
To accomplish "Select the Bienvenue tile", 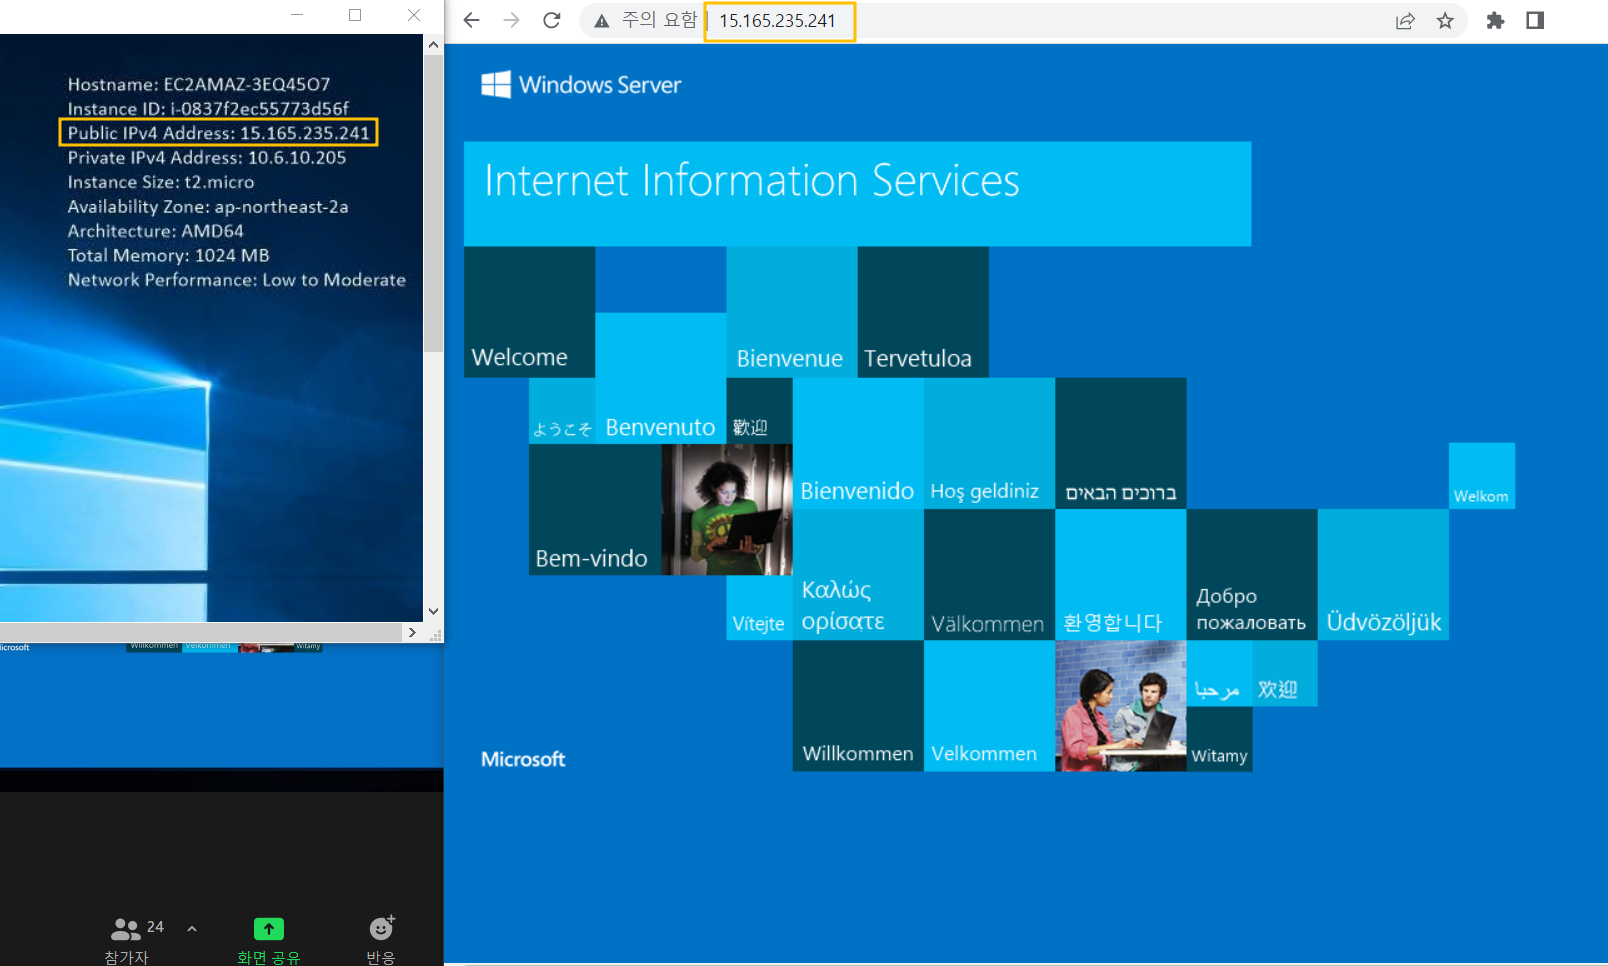I will click(792, 312).
